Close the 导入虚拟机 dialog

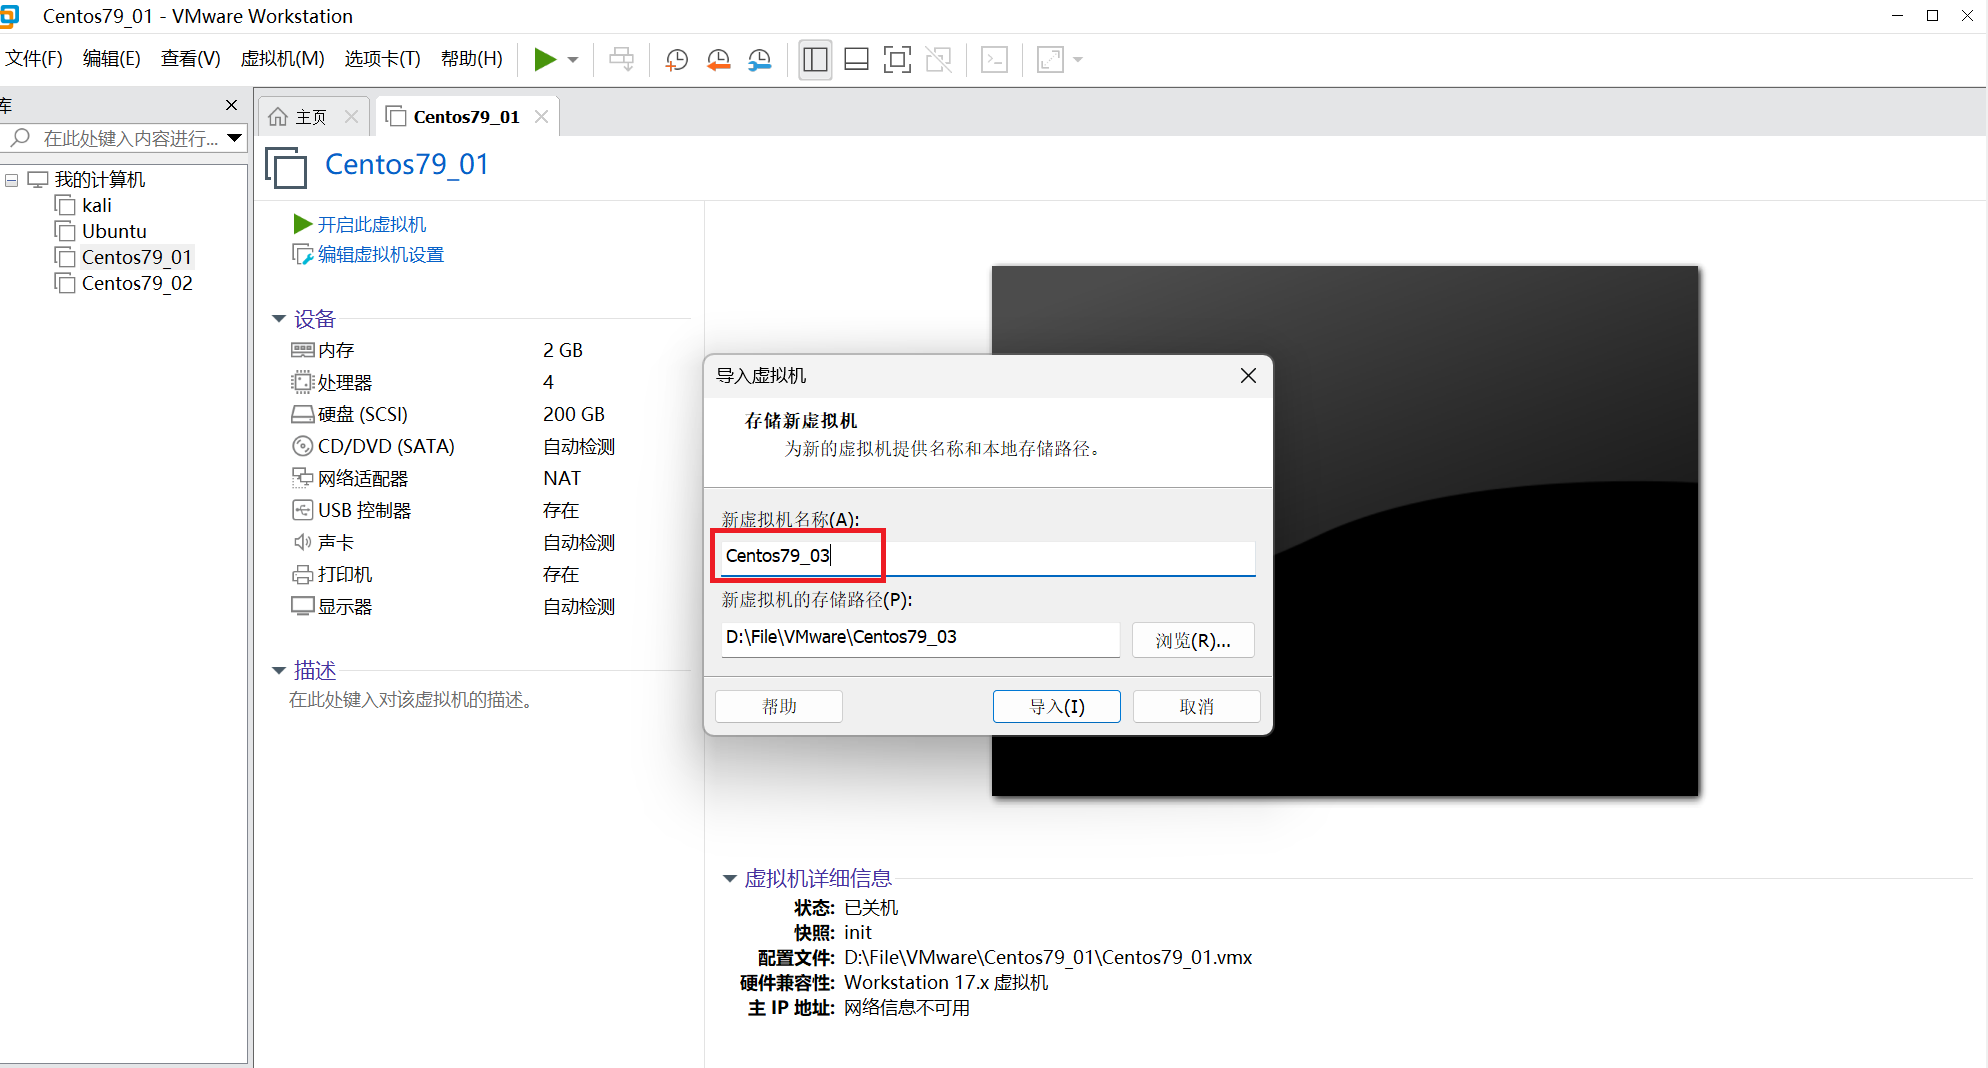tap(1248, 376)
